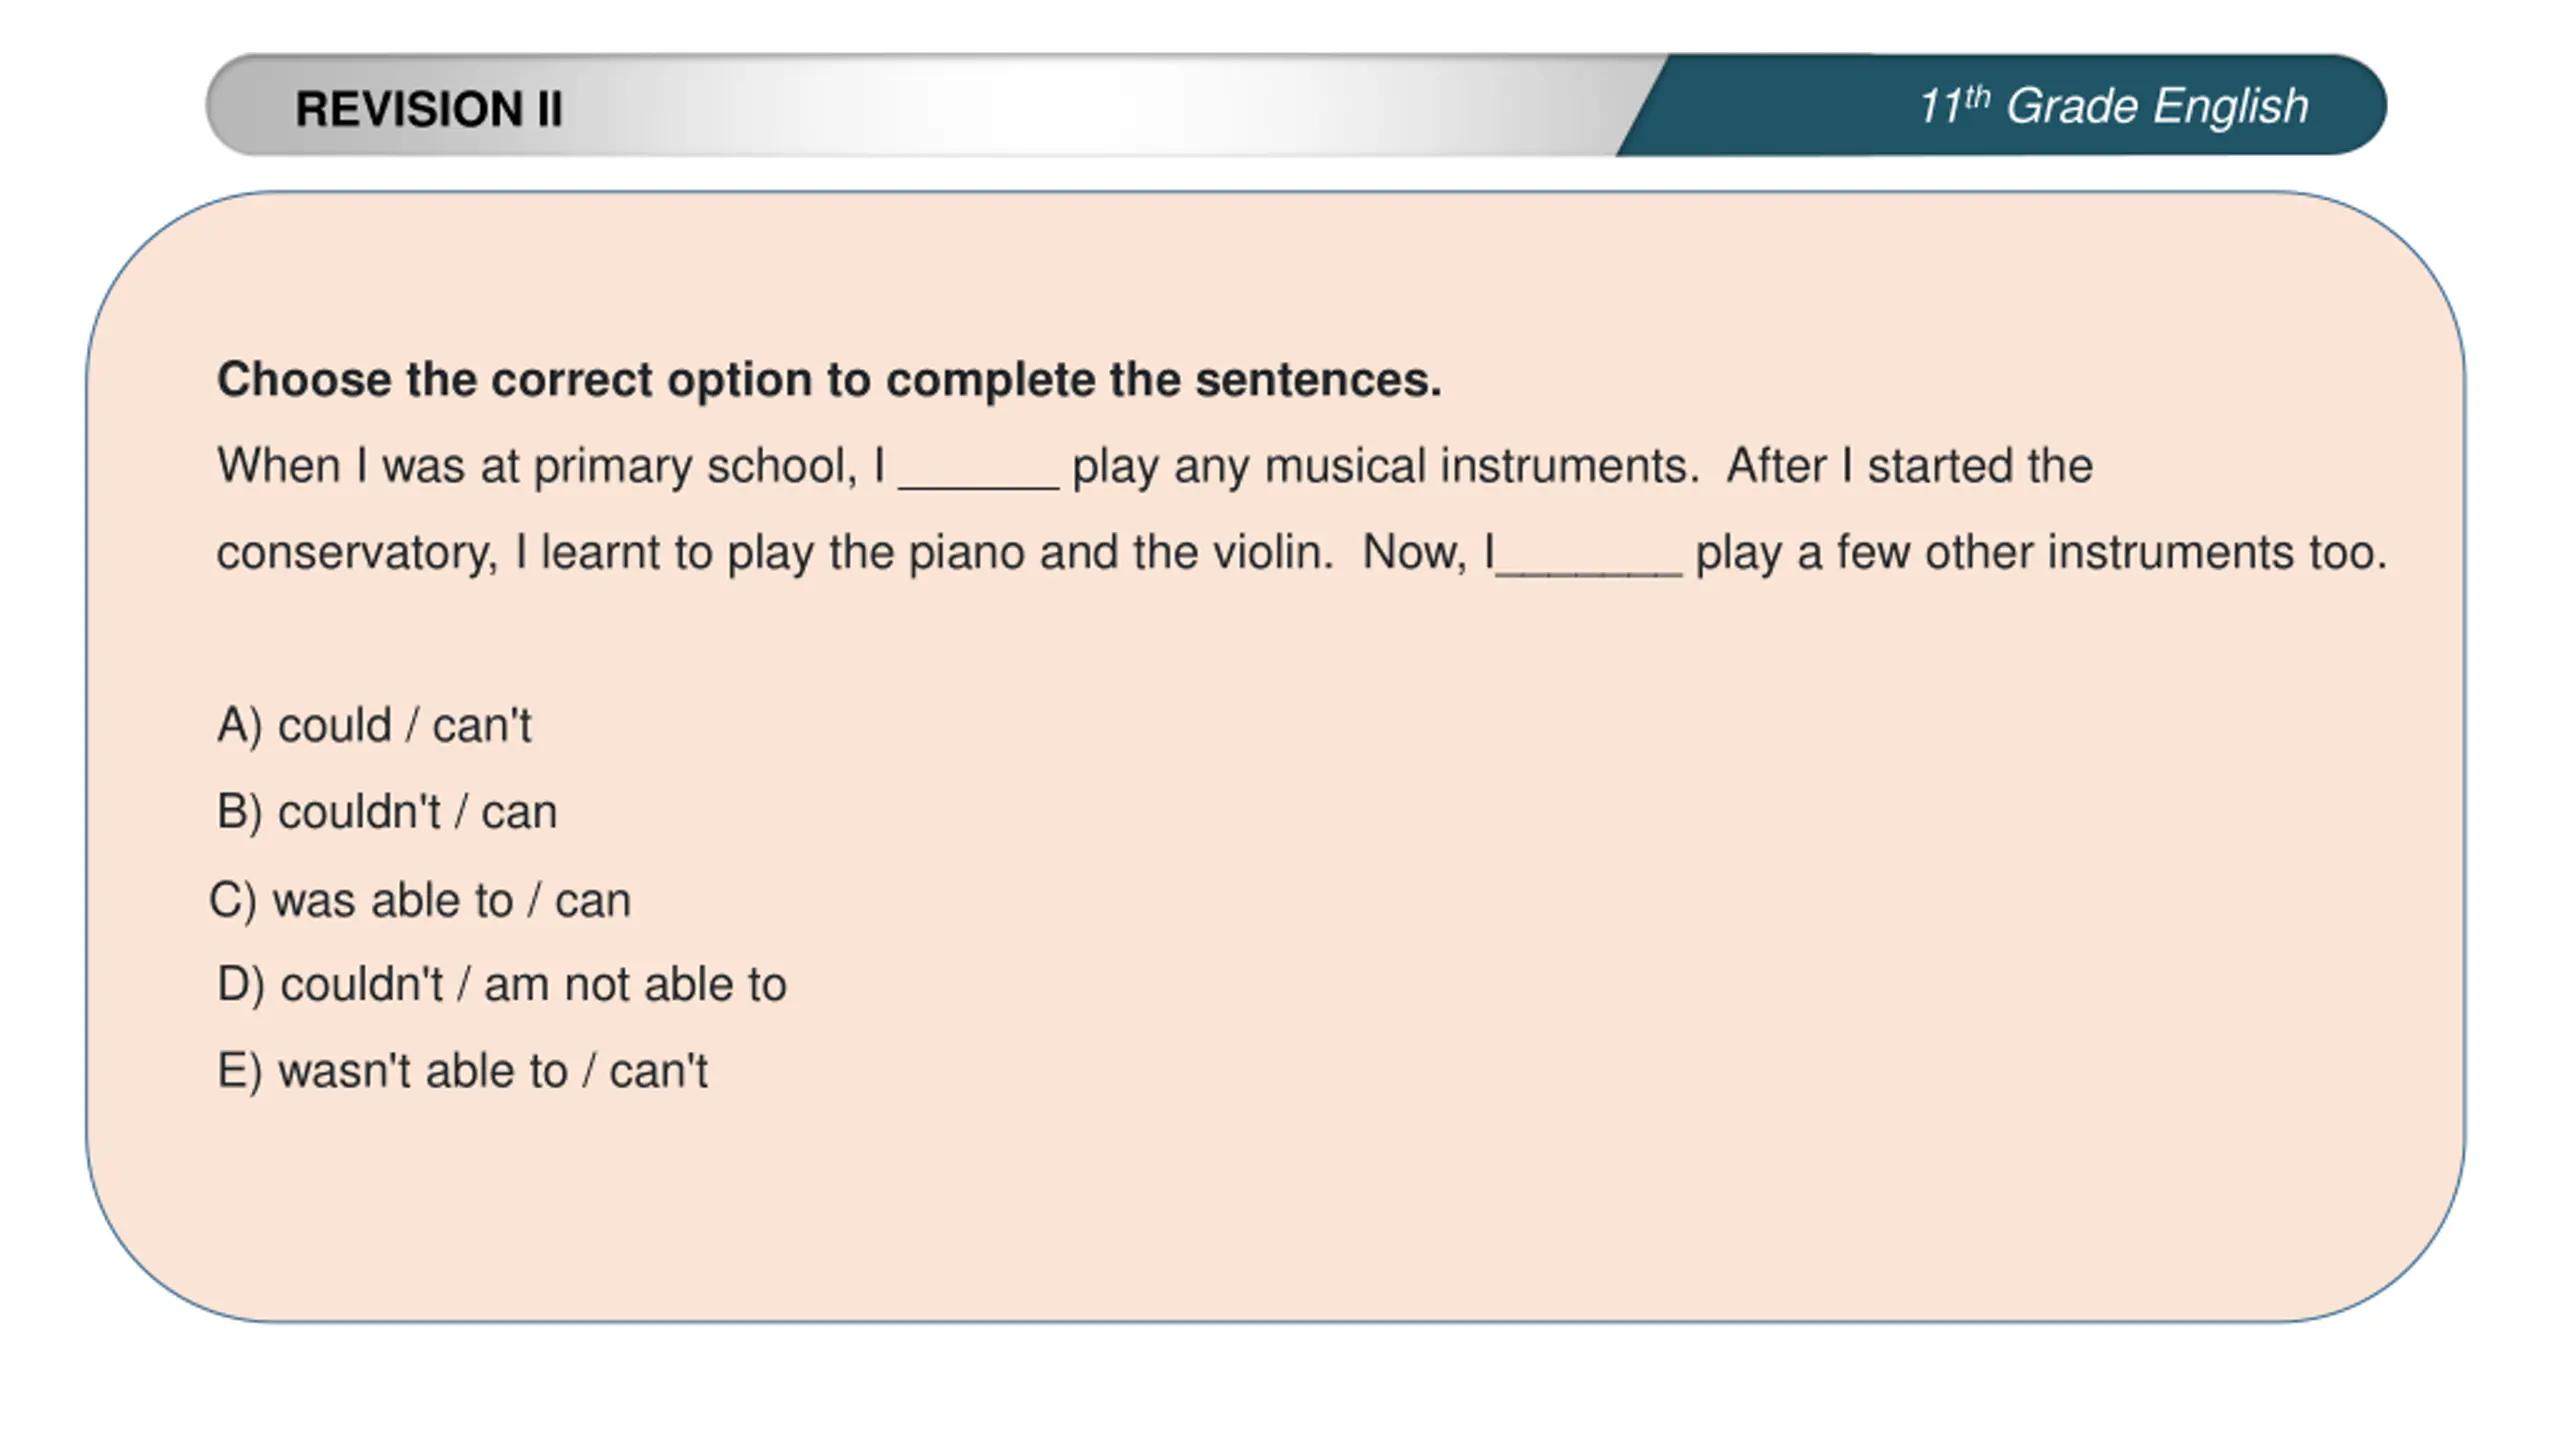
Task: Click the second blank after 'Now, I'
Action: [x=1589, y=556]
